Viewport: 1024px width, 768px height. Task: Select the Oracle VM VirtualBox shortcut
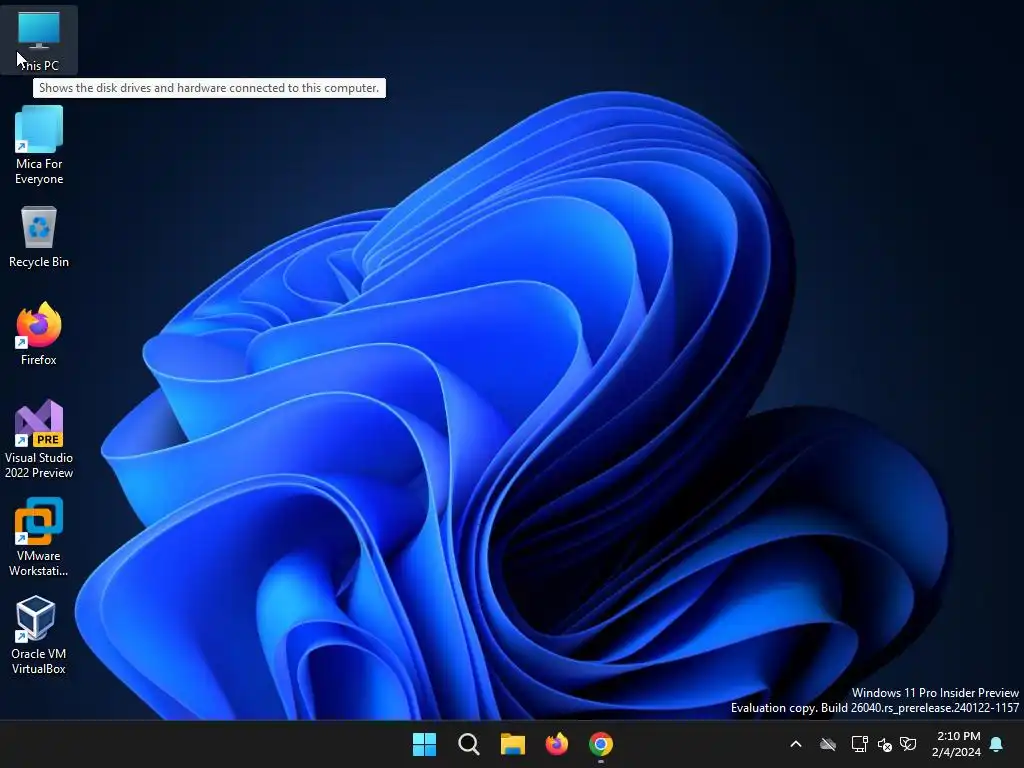coord(39,635)
